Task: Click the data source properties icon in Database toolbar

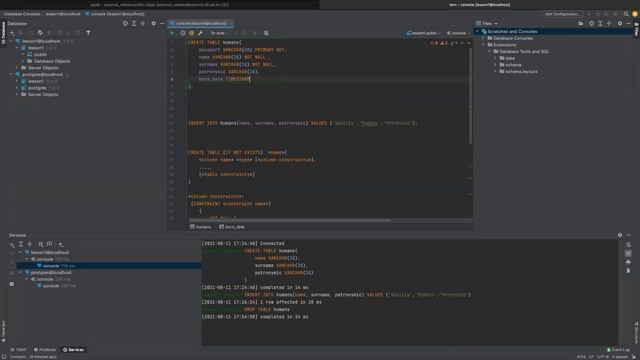Action: (40, 33)
